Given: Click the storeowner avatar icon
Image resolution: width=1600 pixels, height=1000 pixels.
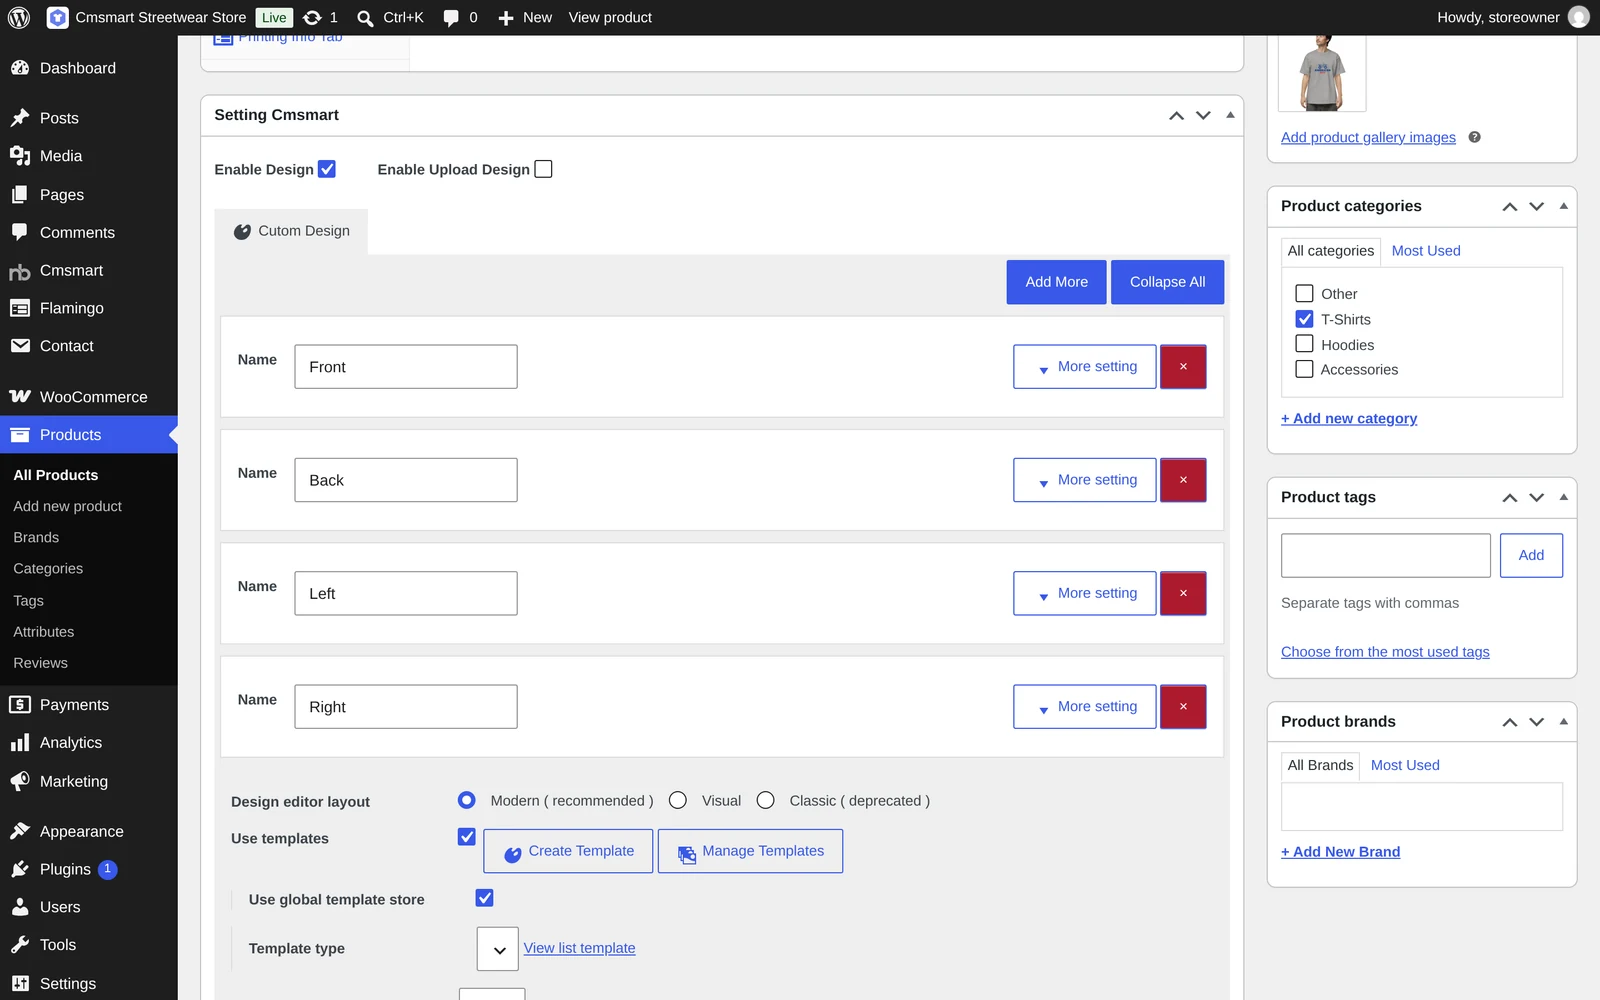Looking at the screenshot, I should 1579,17.
